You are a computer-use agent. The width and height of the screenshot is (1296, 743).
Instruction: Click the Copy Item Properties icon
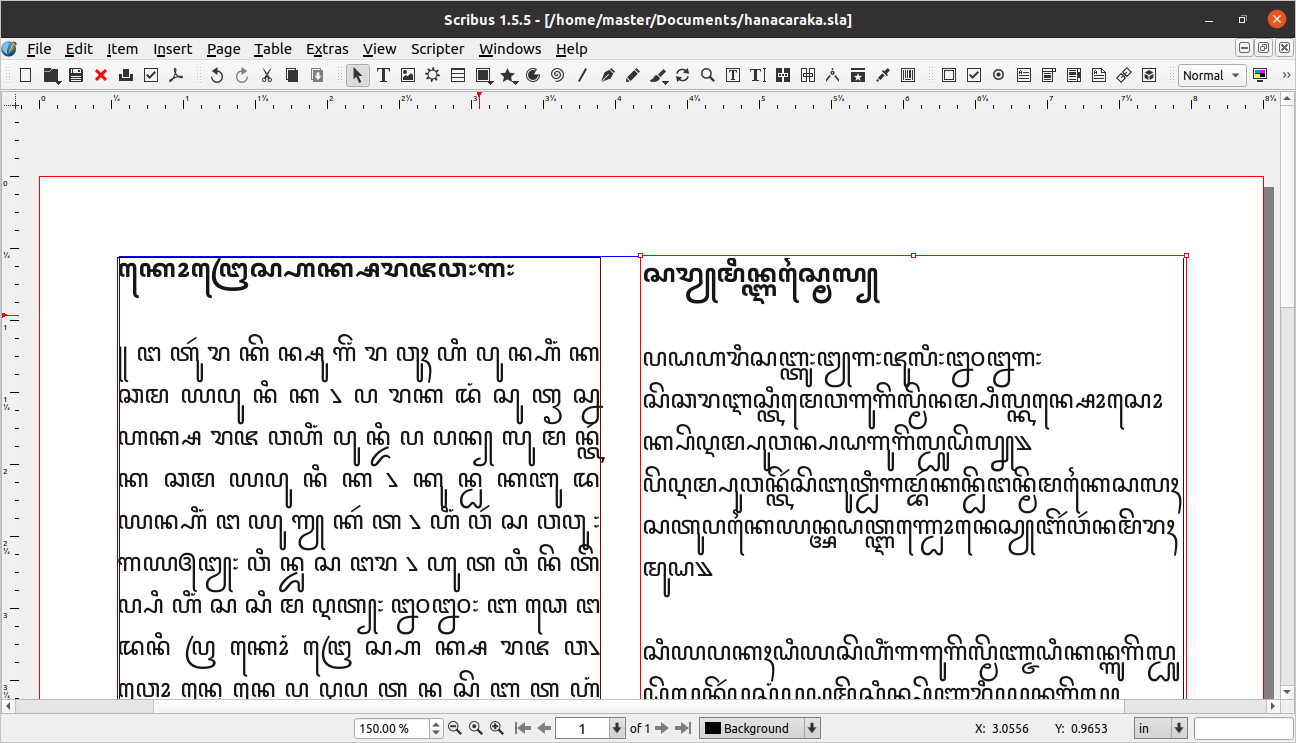pyautogui.click(x=858, y=75)
